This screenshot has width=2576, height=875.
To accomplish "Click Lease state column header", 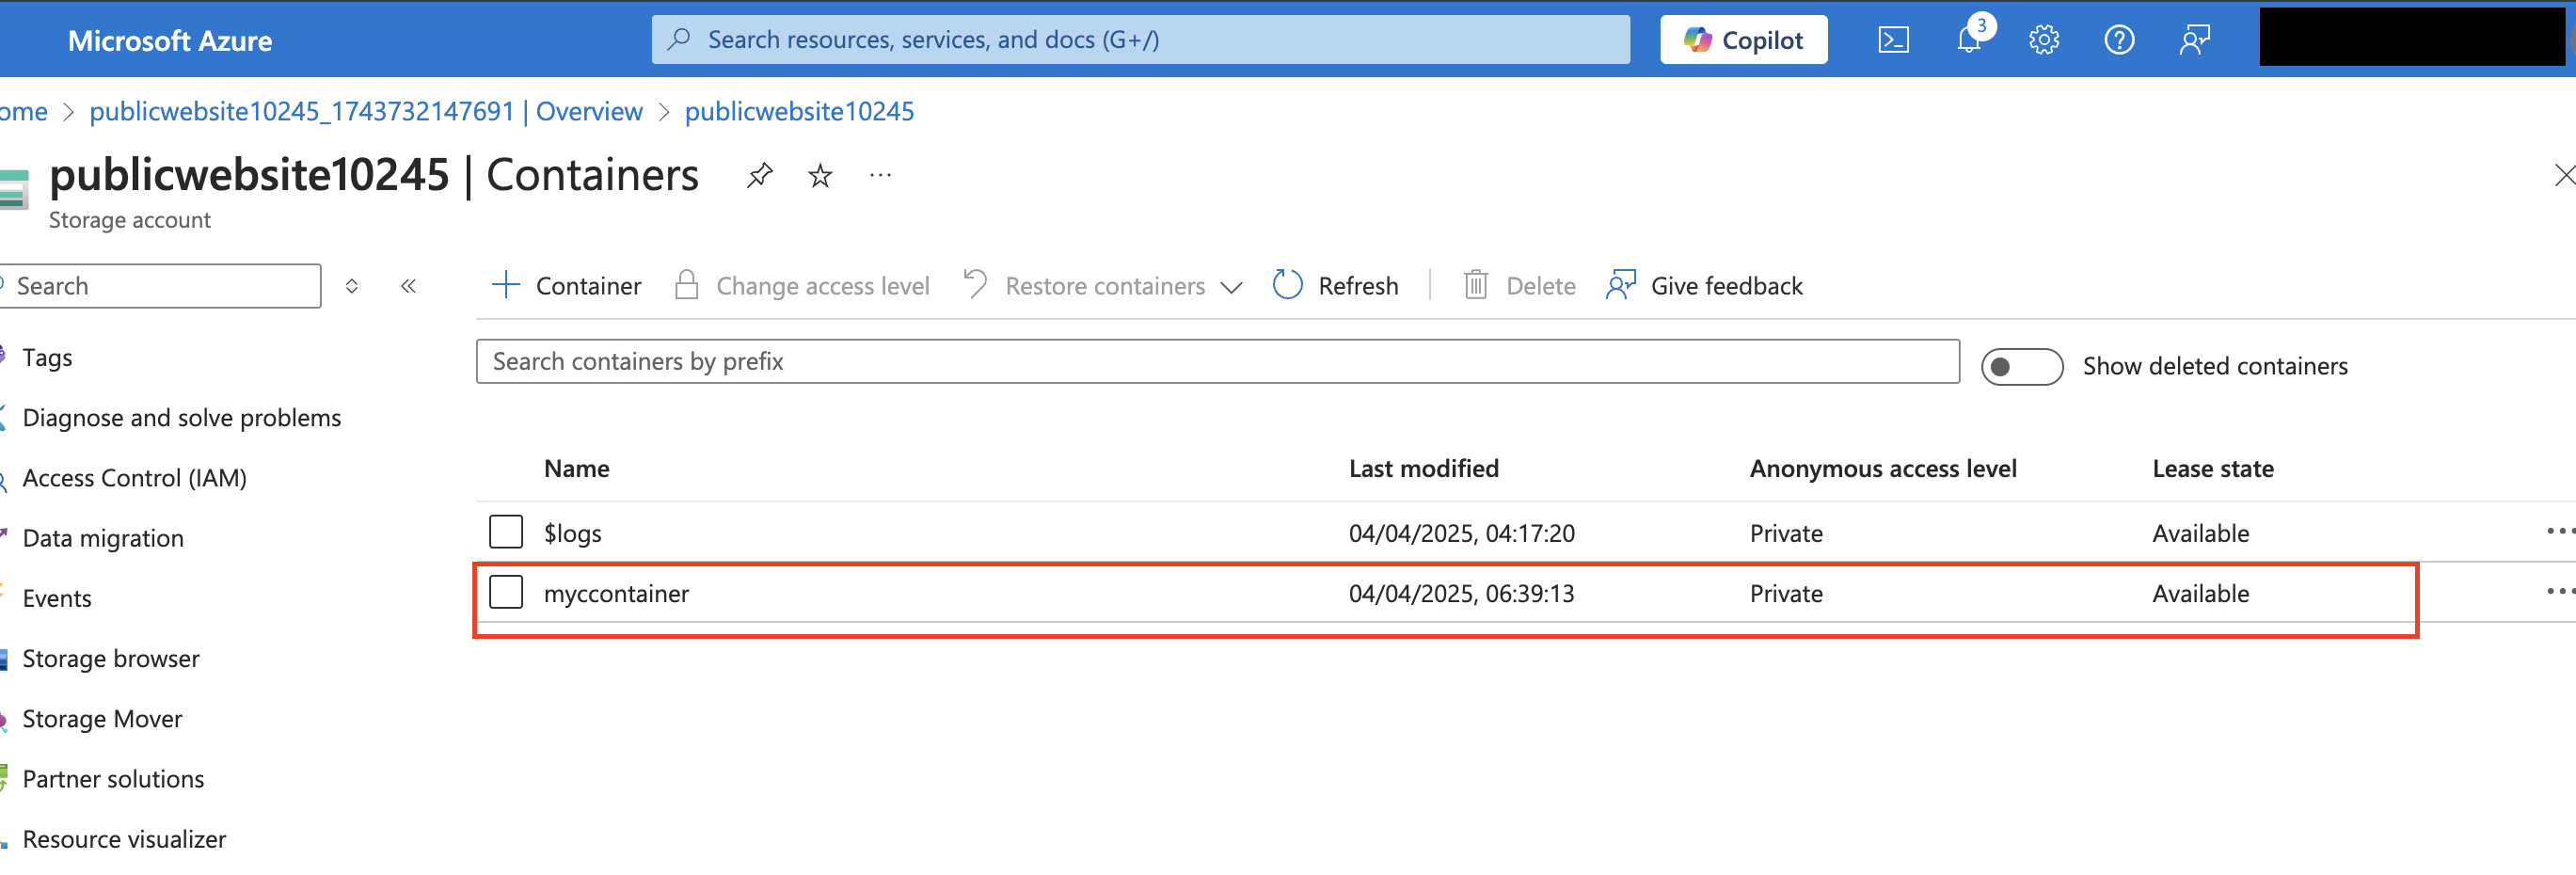I will (x=2212, y=468).
